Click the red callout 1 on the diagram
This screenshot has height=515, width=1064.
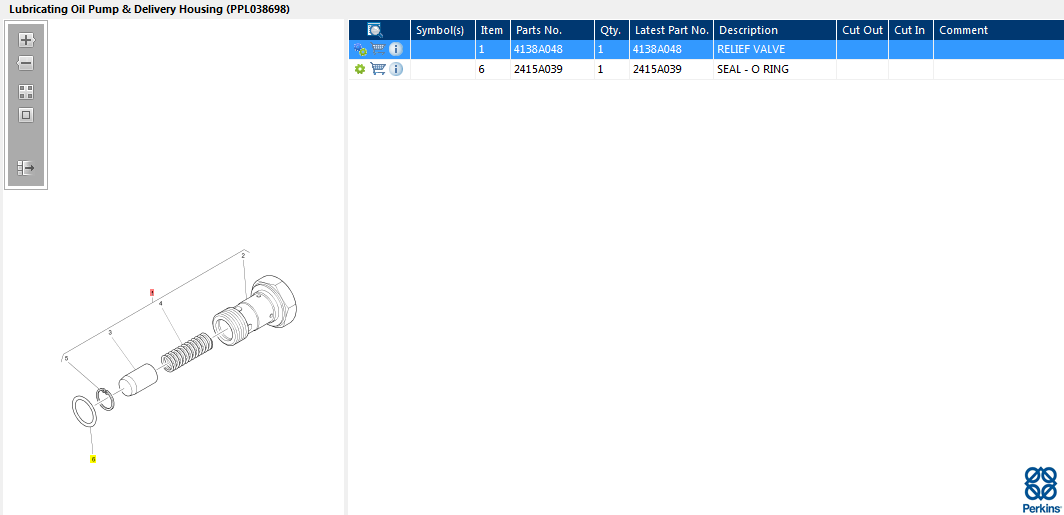pos(153,292)
